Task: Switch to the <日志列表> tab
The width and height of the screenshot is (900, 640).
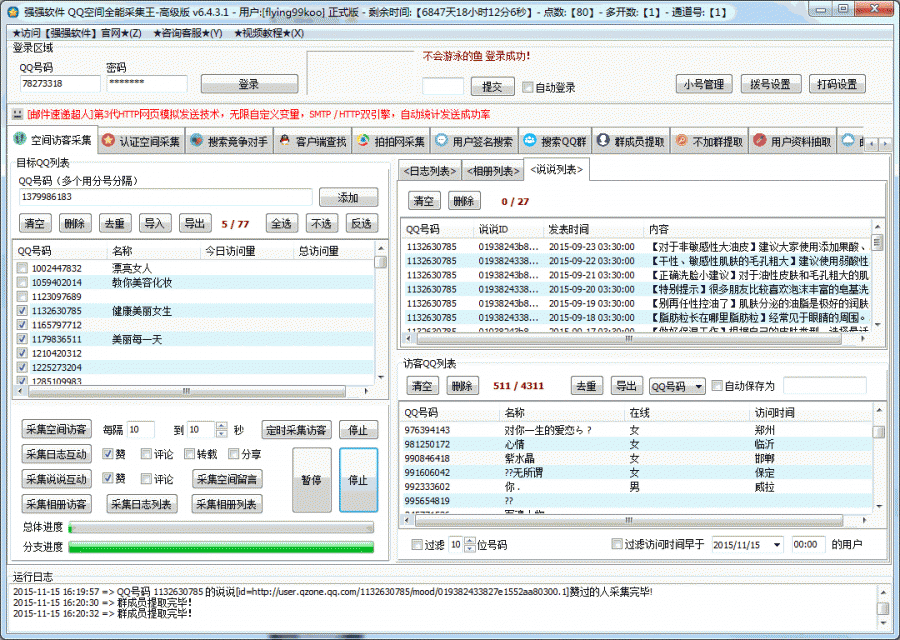Action: pos(430,171)
